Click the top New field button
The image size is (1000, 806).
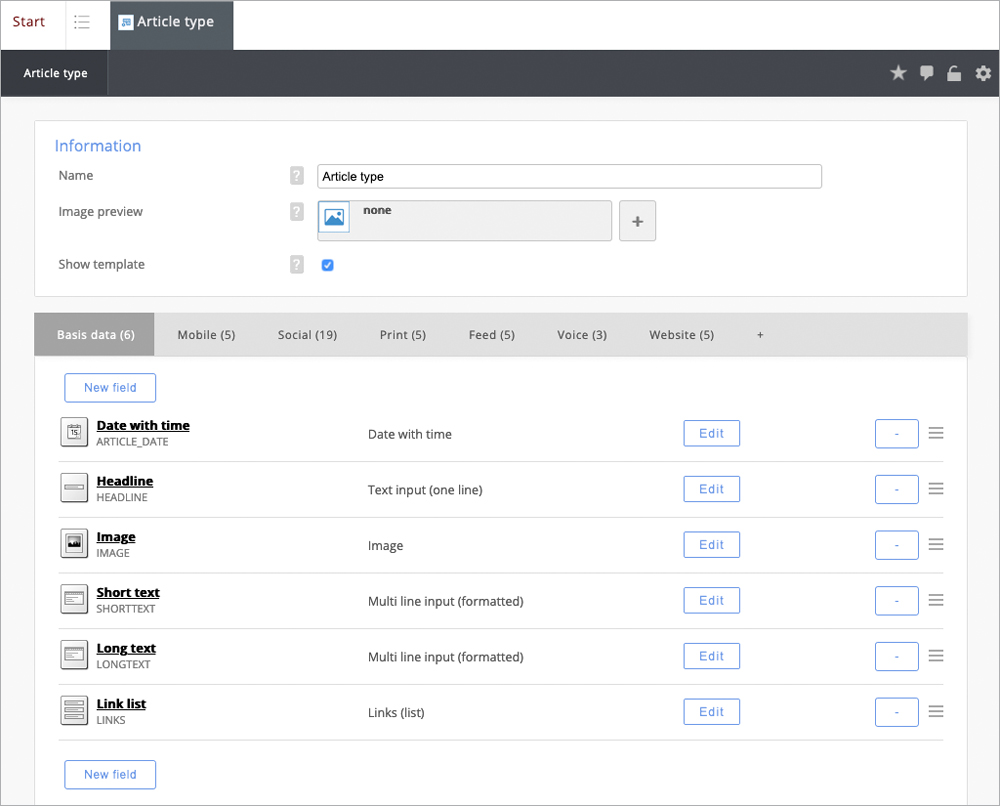click(x=110, y=388)
